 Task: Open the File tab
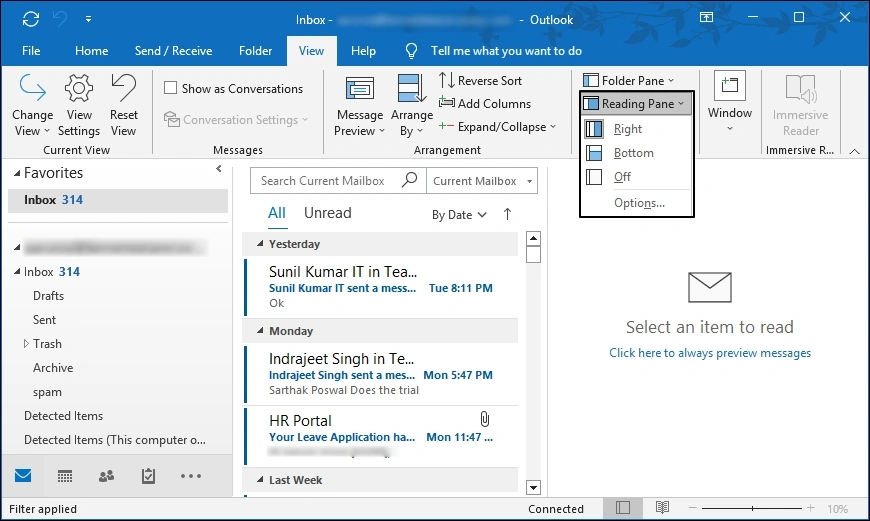pos(31,50)
